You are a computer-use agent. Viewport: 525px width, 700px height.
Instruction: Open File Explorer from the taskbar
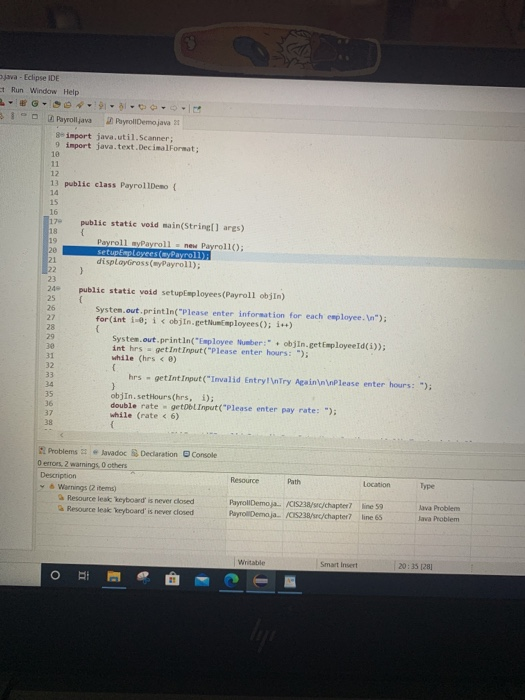pyautogui.click(x=113, y=577)
